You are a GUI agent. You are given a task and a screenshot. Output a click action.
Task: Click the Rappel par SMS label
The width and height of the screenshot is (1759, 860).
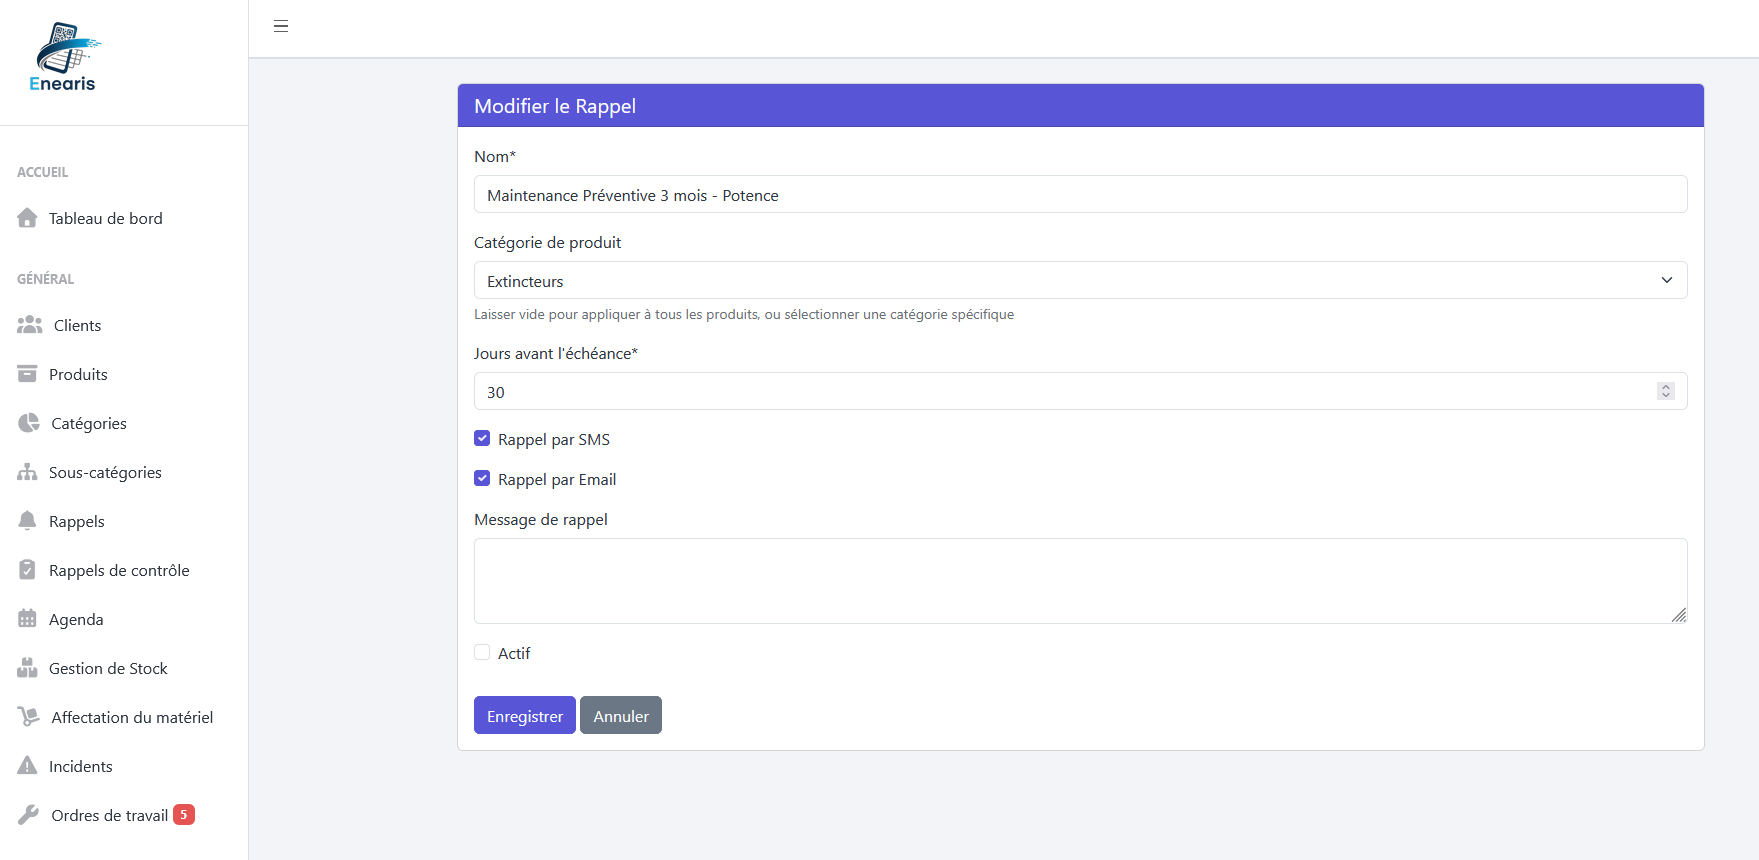(x=554, y=440)
